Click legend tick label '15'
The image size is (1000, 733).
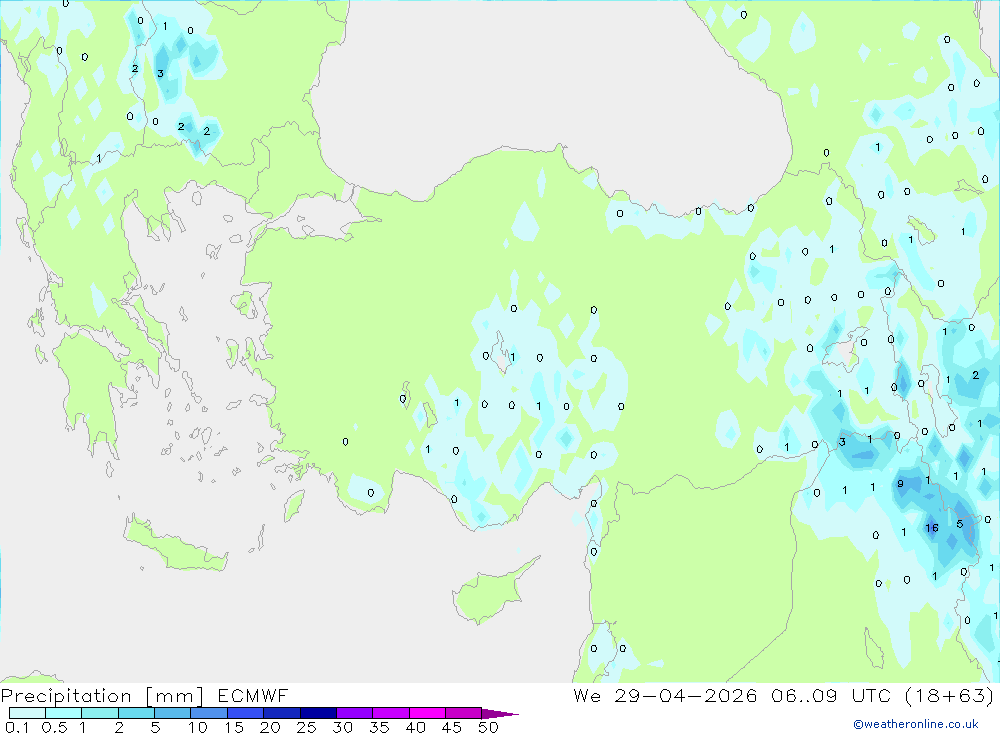(234, 727)
